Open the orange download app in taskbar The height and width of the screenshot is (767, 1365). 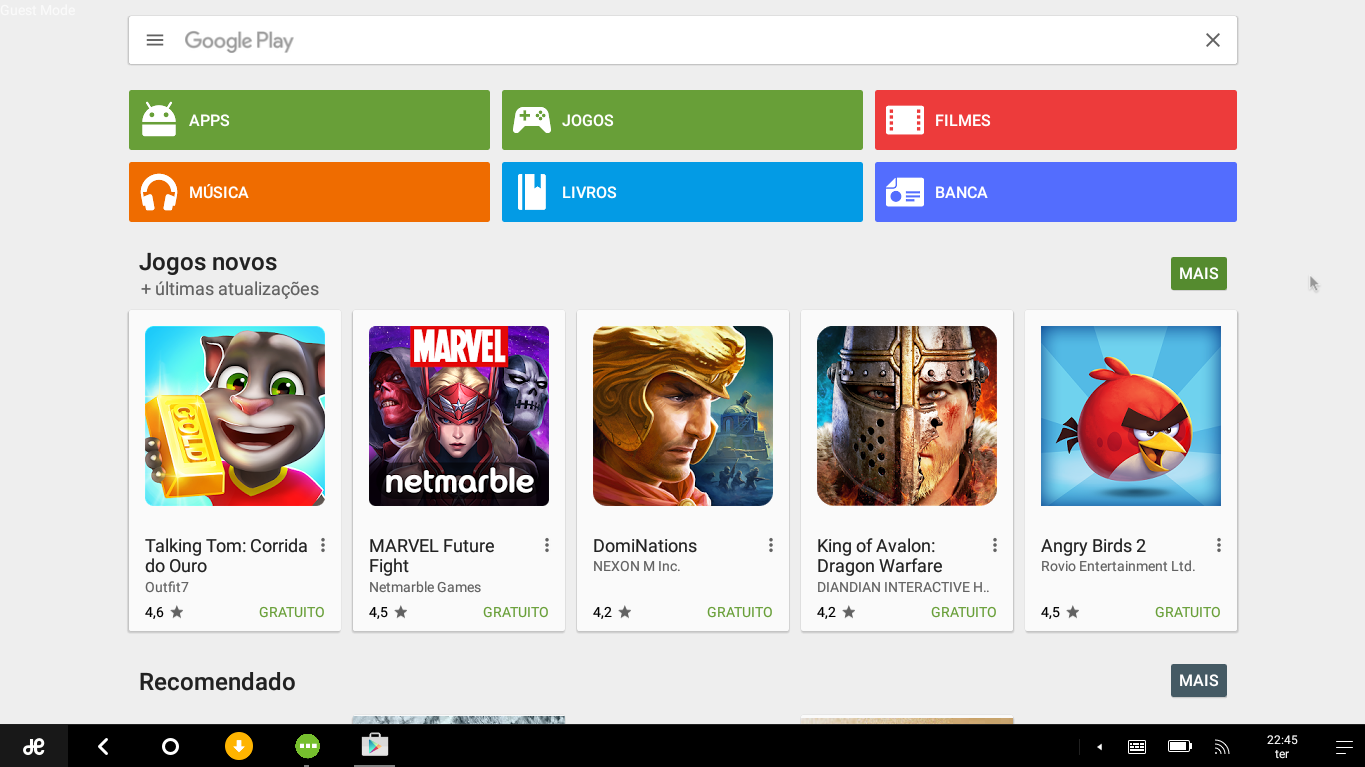tap(238, 746)
